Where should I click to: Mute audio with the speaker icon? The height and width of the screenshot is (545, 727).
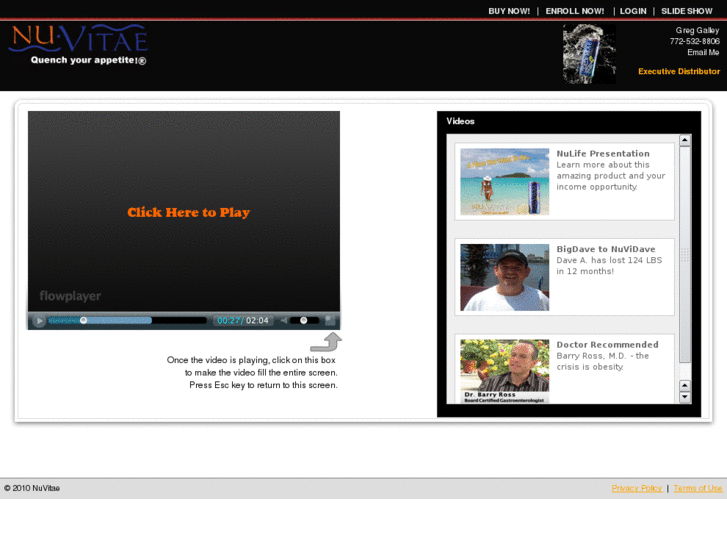click(x=284, y=321)
